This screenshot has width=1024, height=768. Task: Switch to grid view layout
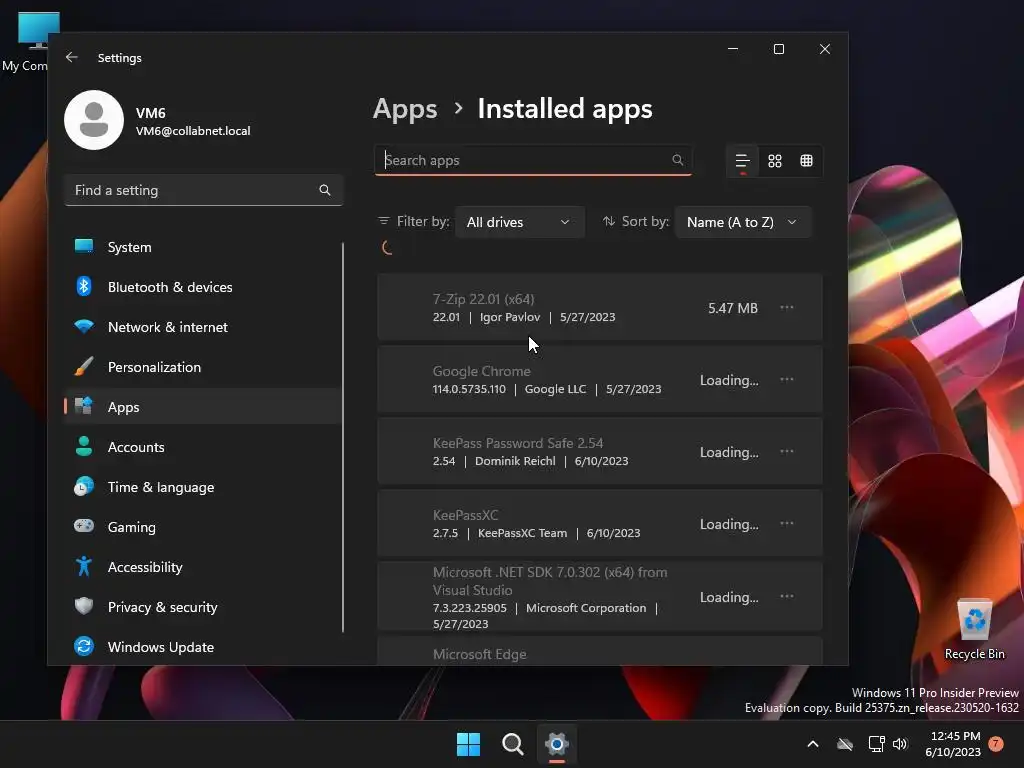coord(775,161)
